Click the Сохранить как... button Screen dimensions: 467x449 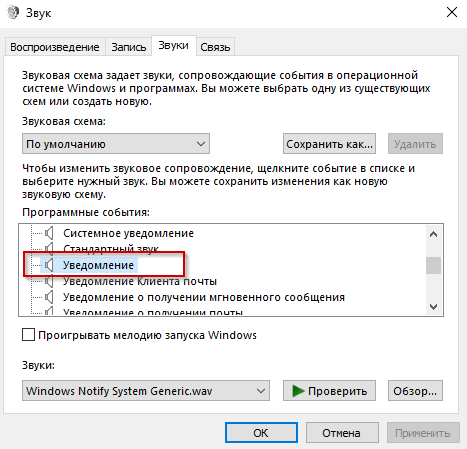click(x=329, y=144)
